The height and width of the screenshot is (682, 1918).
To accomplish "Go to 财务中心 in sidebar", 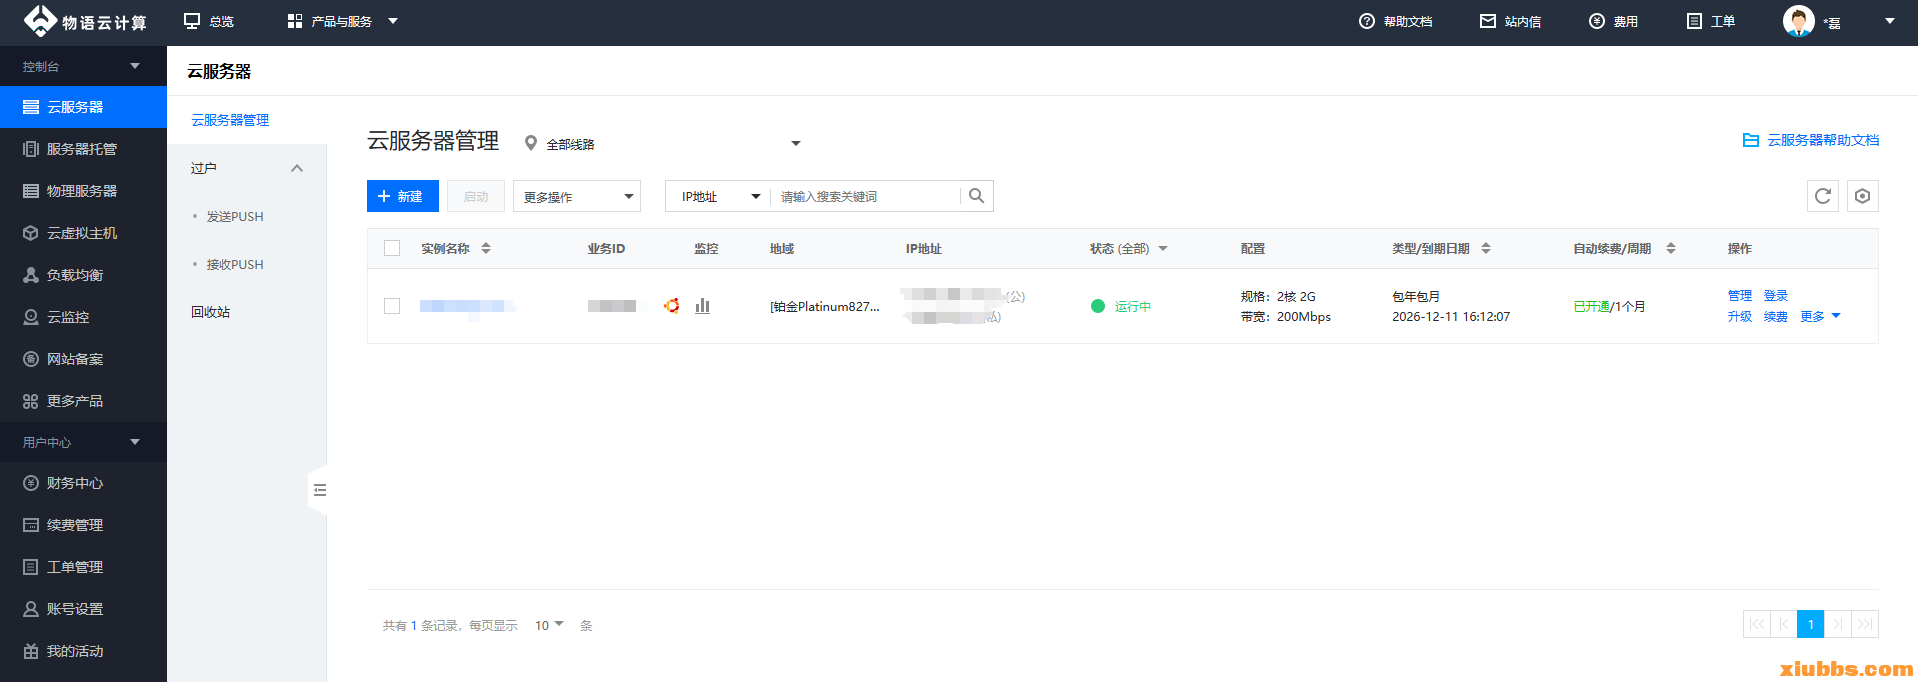I will coord(75,483).
